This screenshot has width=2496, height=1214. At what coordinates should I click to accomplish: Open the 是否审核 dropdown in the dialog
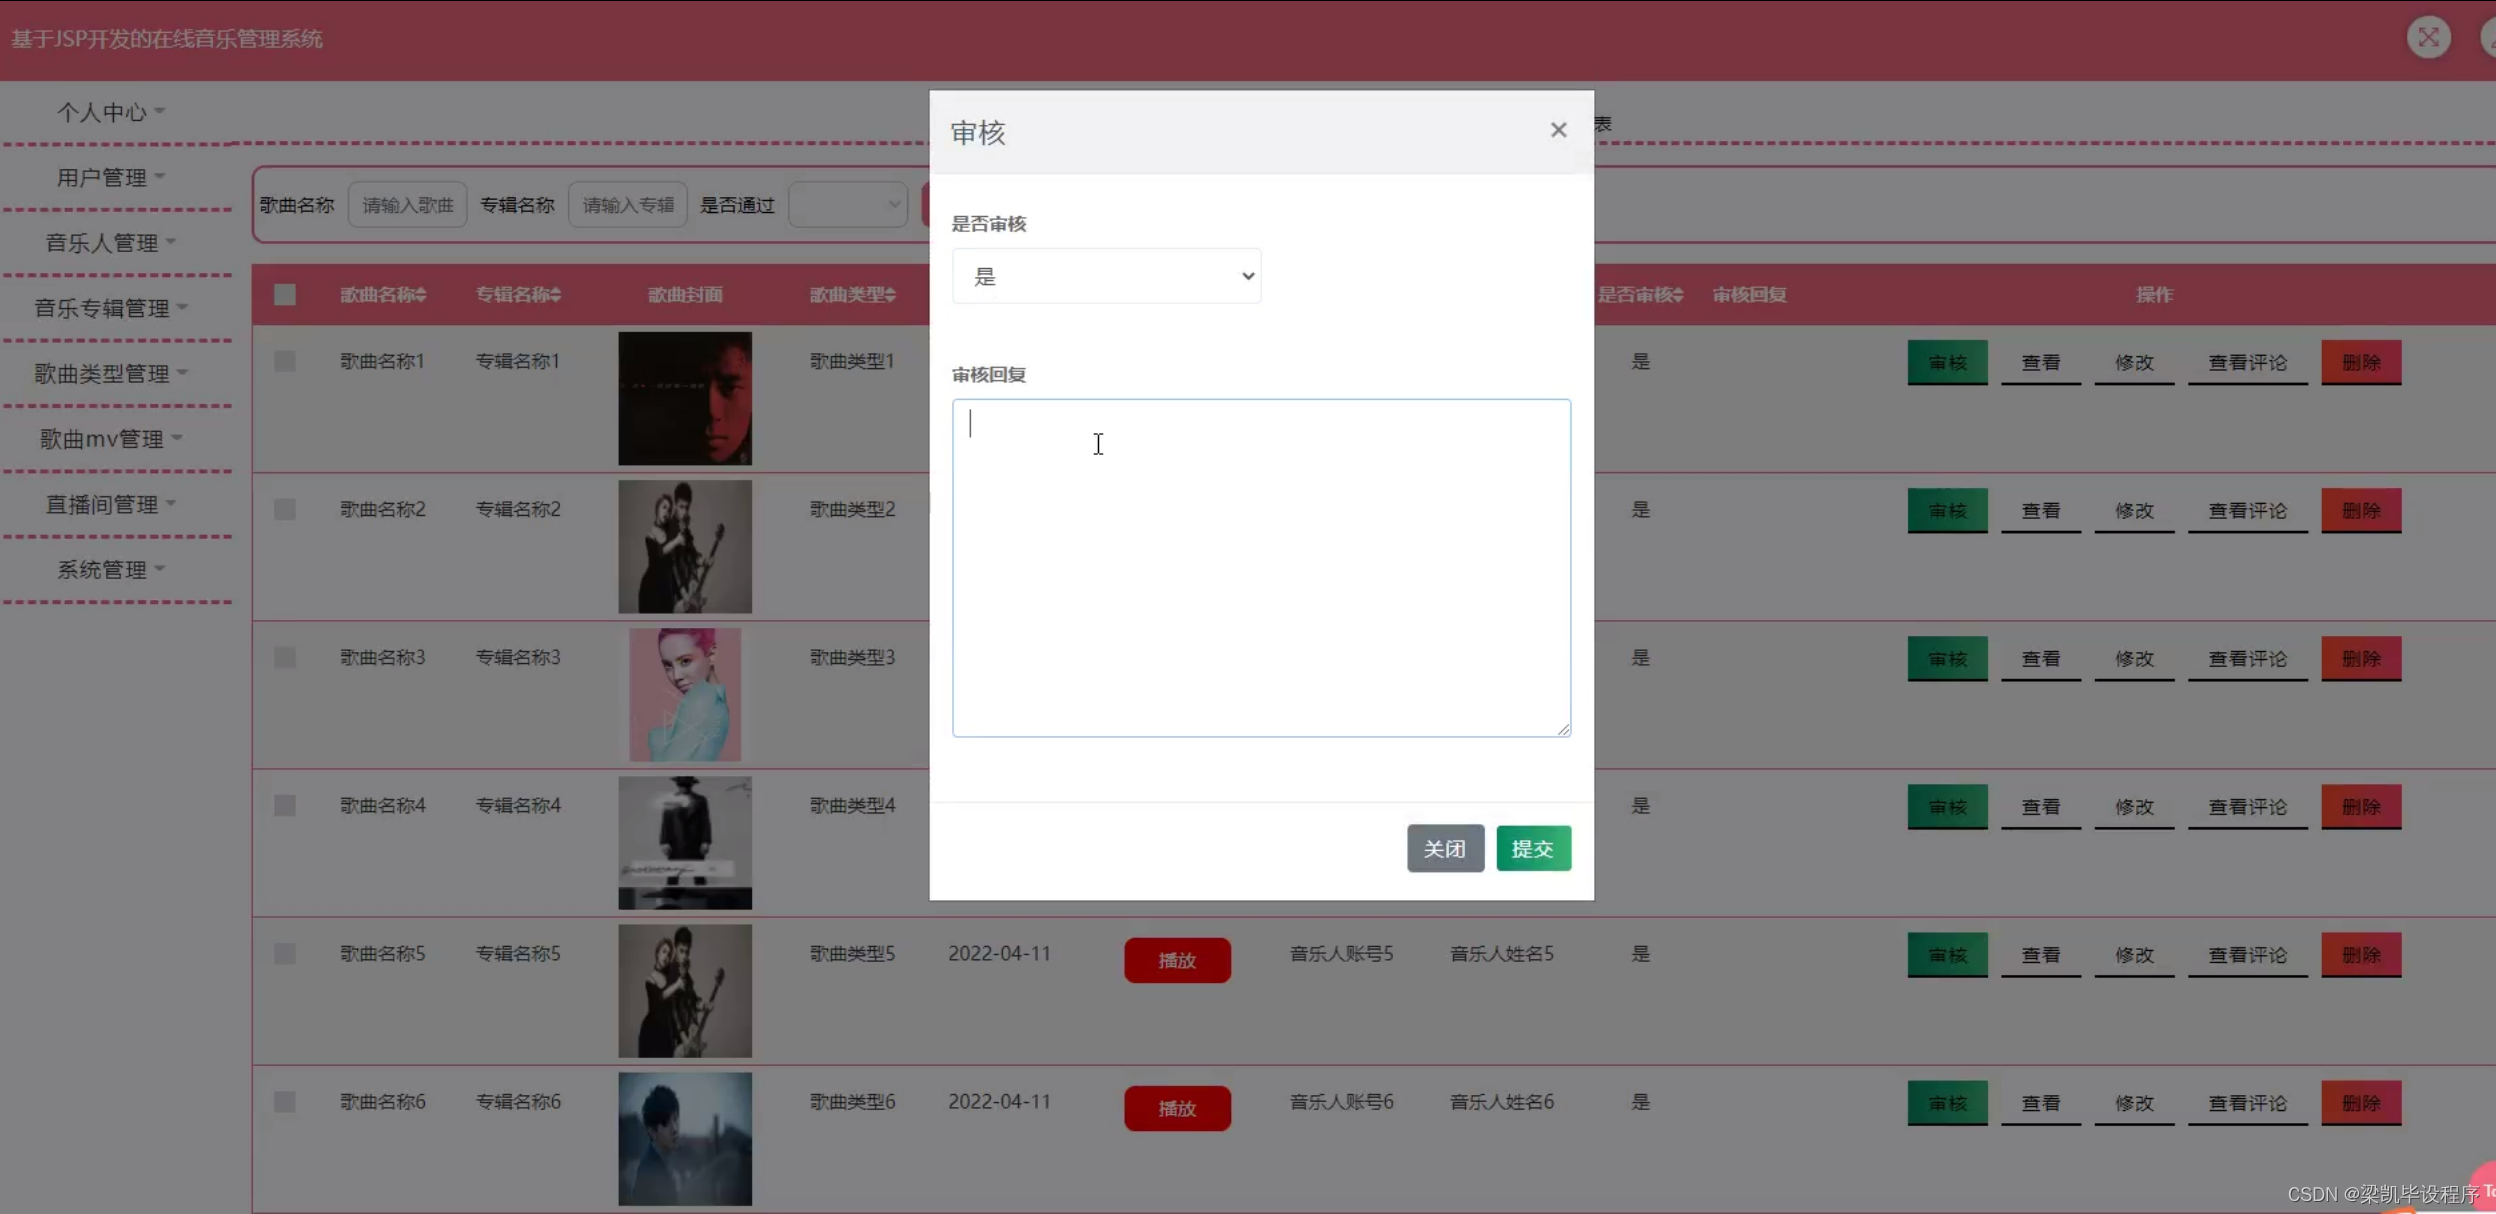click(x=1106, y=276)
